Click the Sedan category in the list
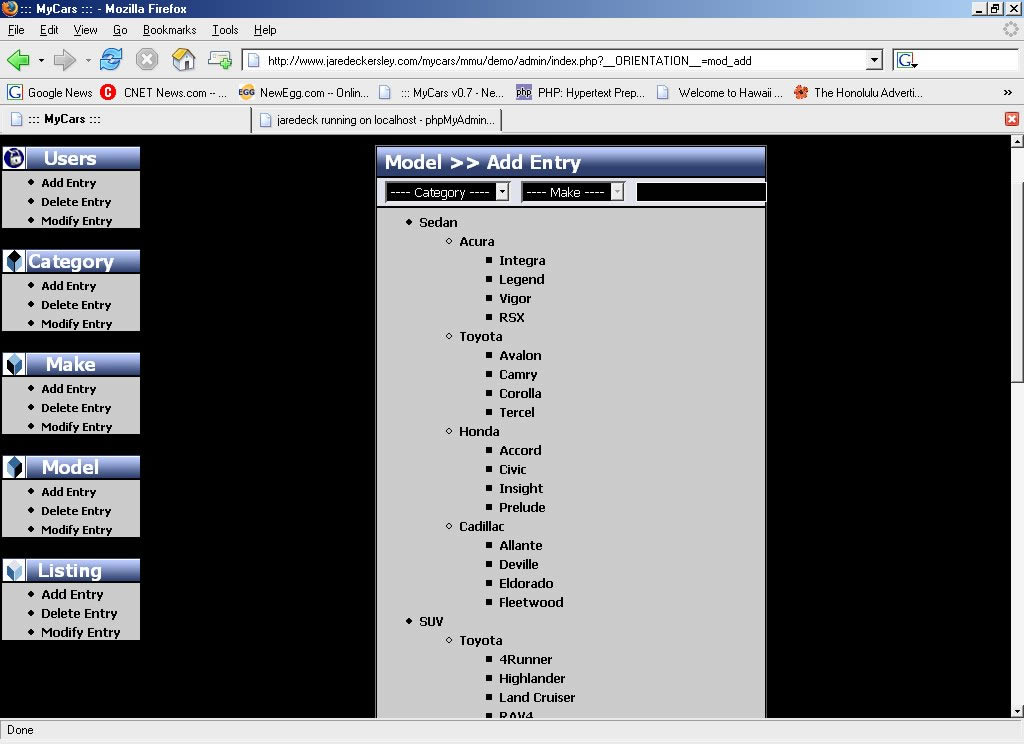Viewport: 1024px width, 744px height. tap(438, 222)
